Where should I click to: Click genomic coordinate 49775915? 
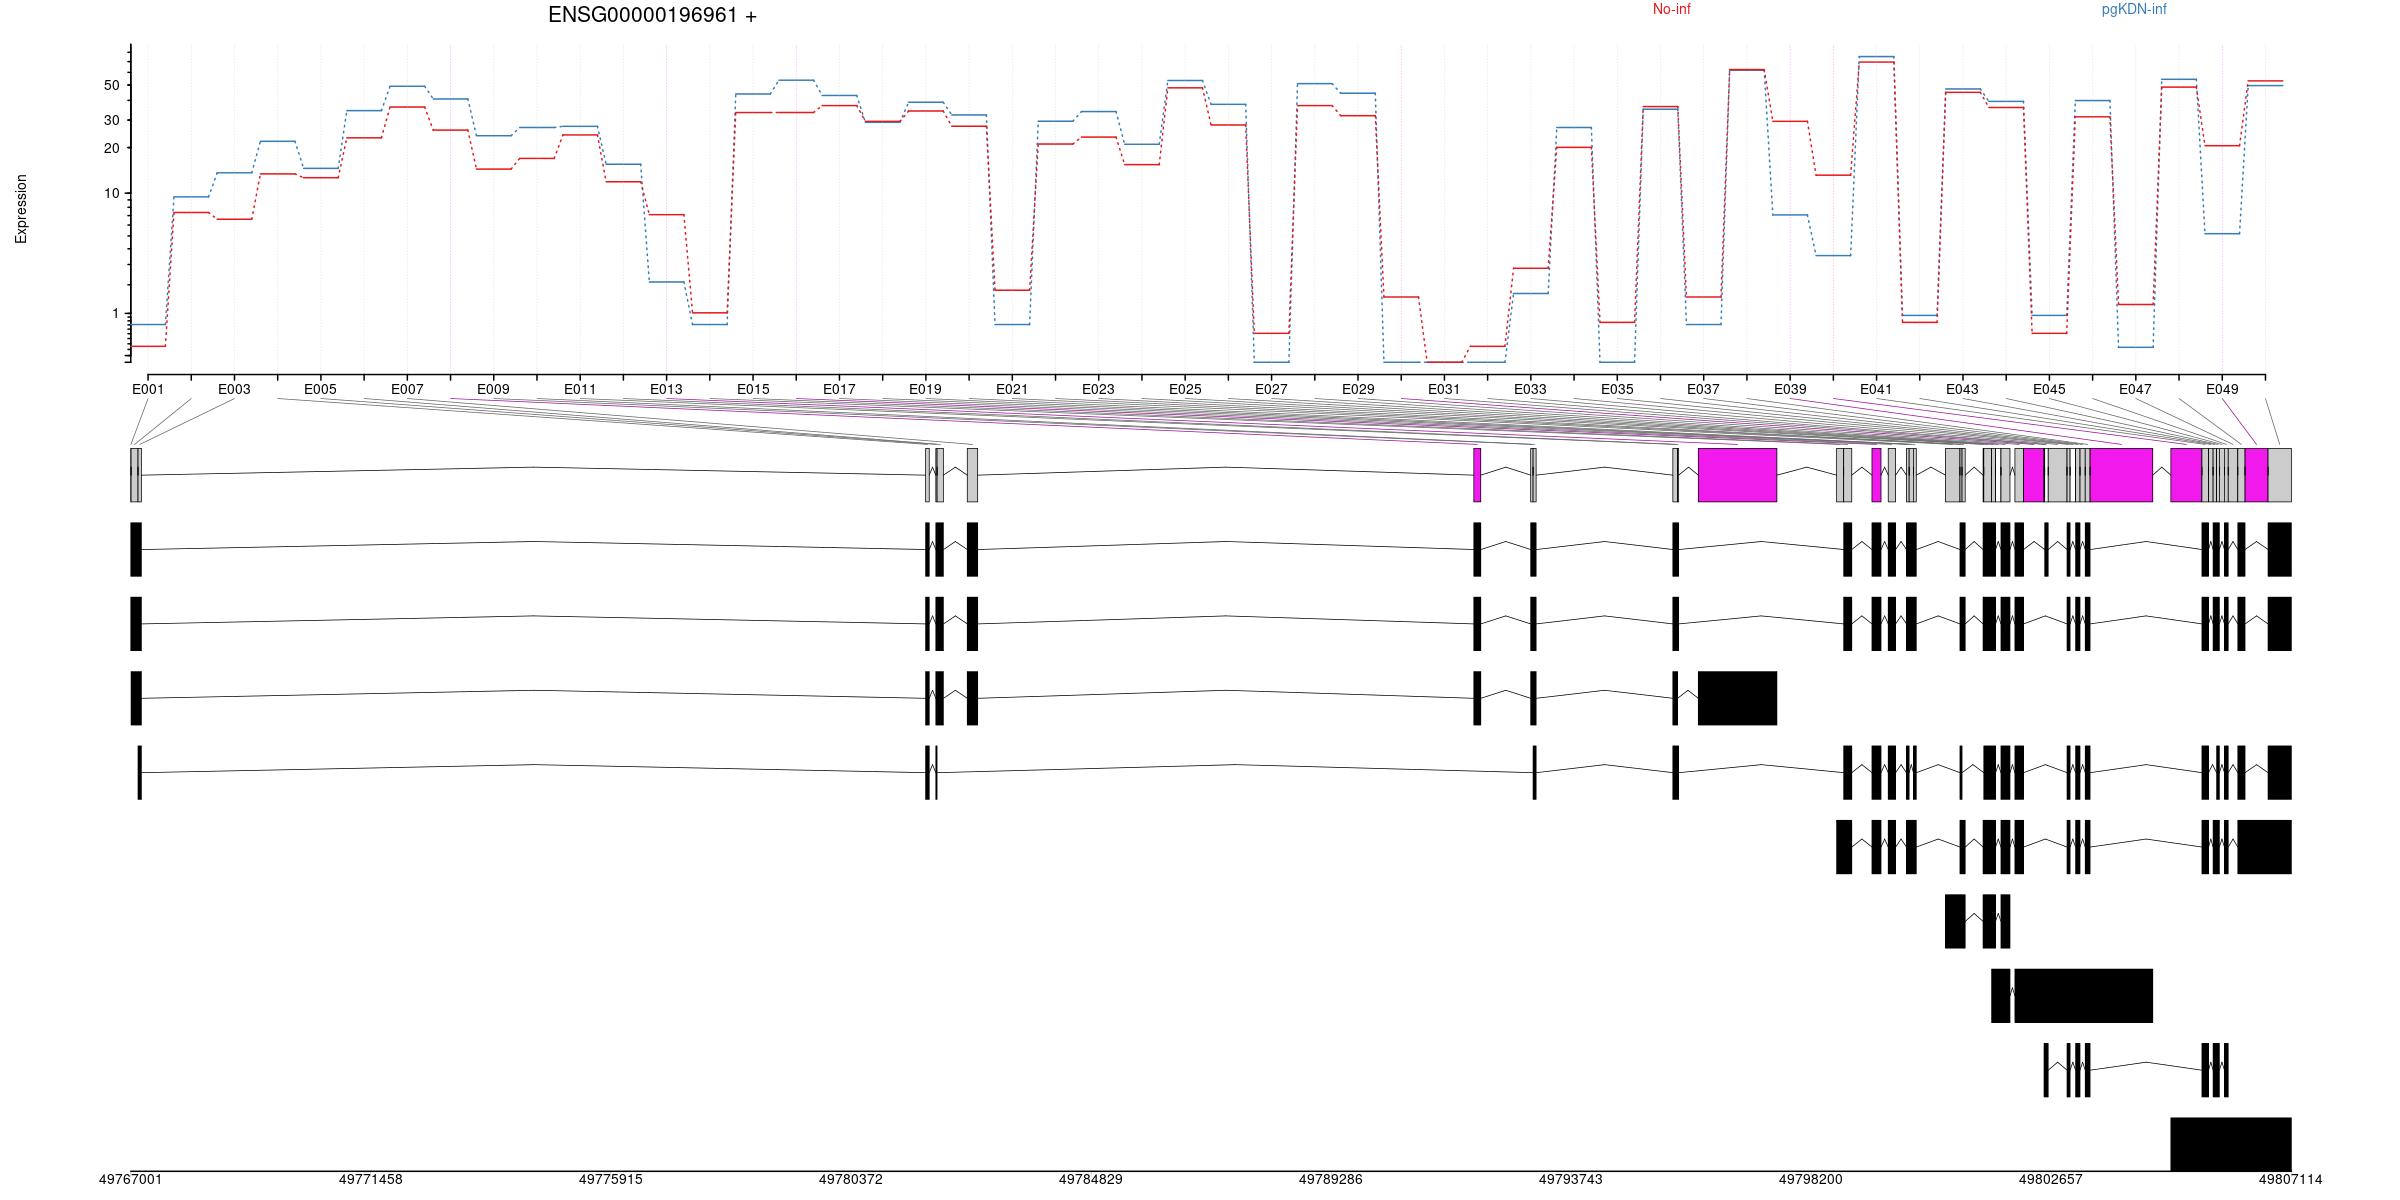[x=610, y=1179]
